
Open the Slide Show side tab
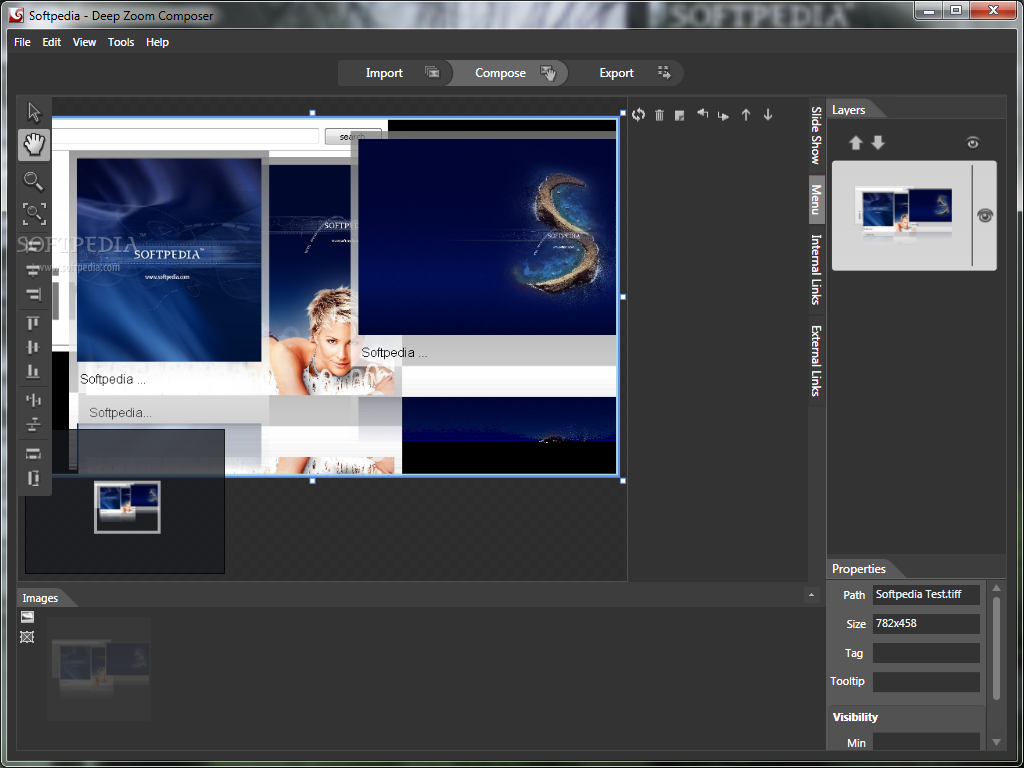[816, 135]
